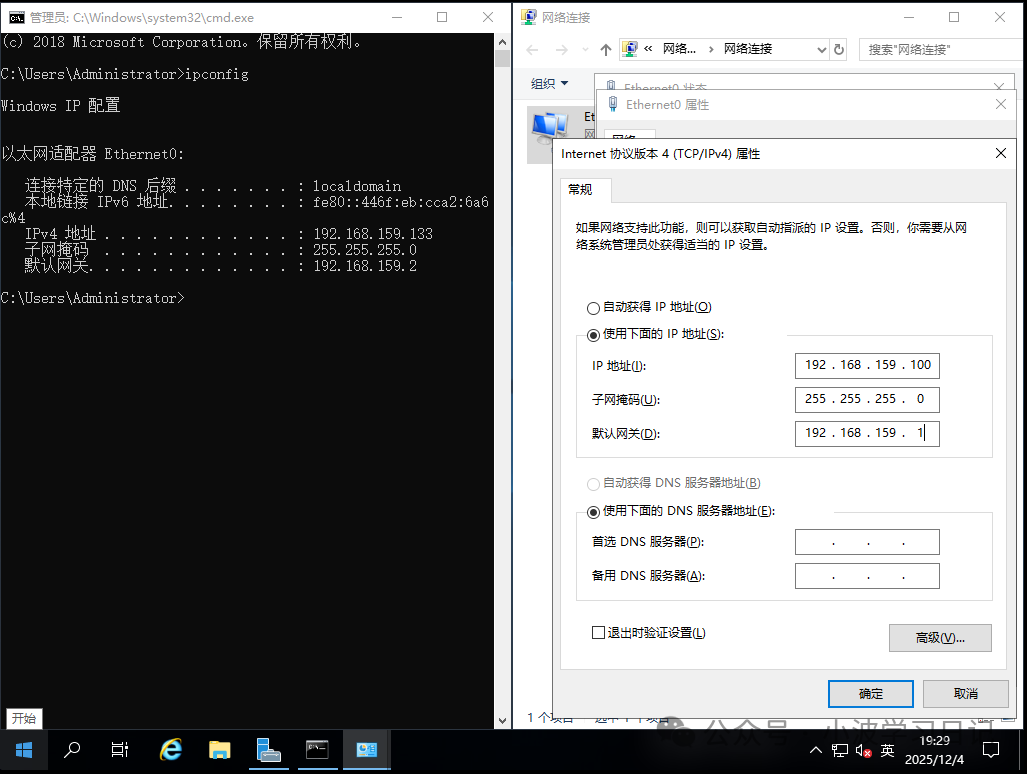The height and width of the screenshot is (774, 1027).
Task: Open the Windows Start menu
Action: pyautogui.click(x=24, y=750)
